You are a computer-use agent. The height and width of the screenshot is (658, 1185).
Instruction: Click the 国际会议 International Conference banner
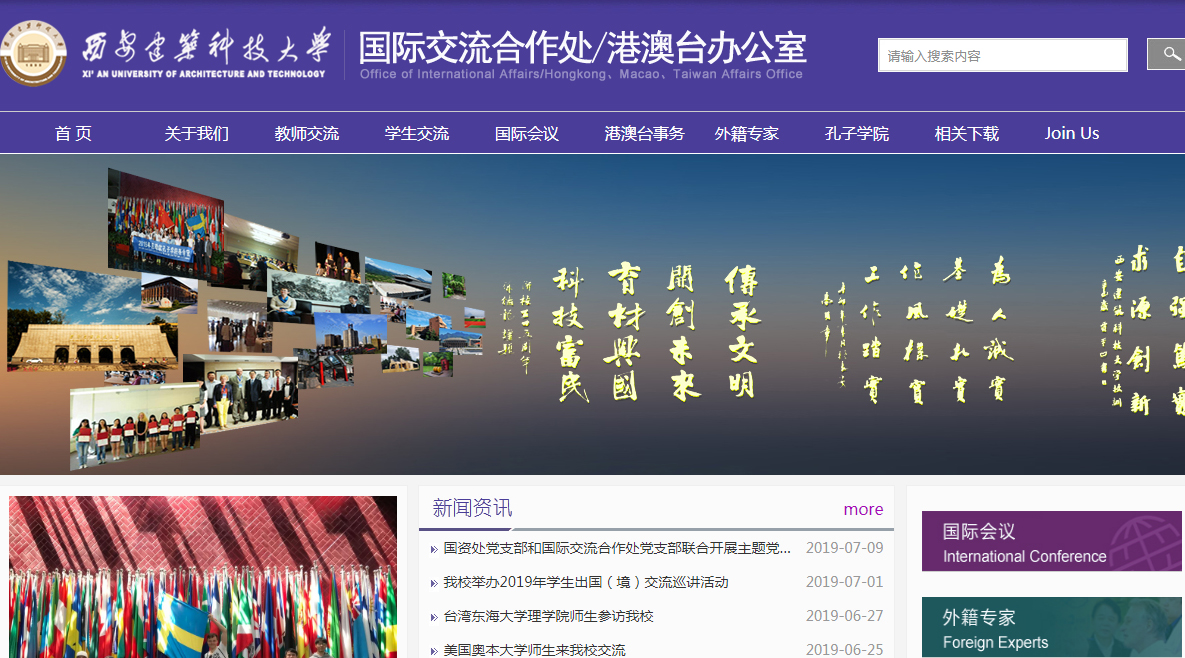tap(1050, 542)
